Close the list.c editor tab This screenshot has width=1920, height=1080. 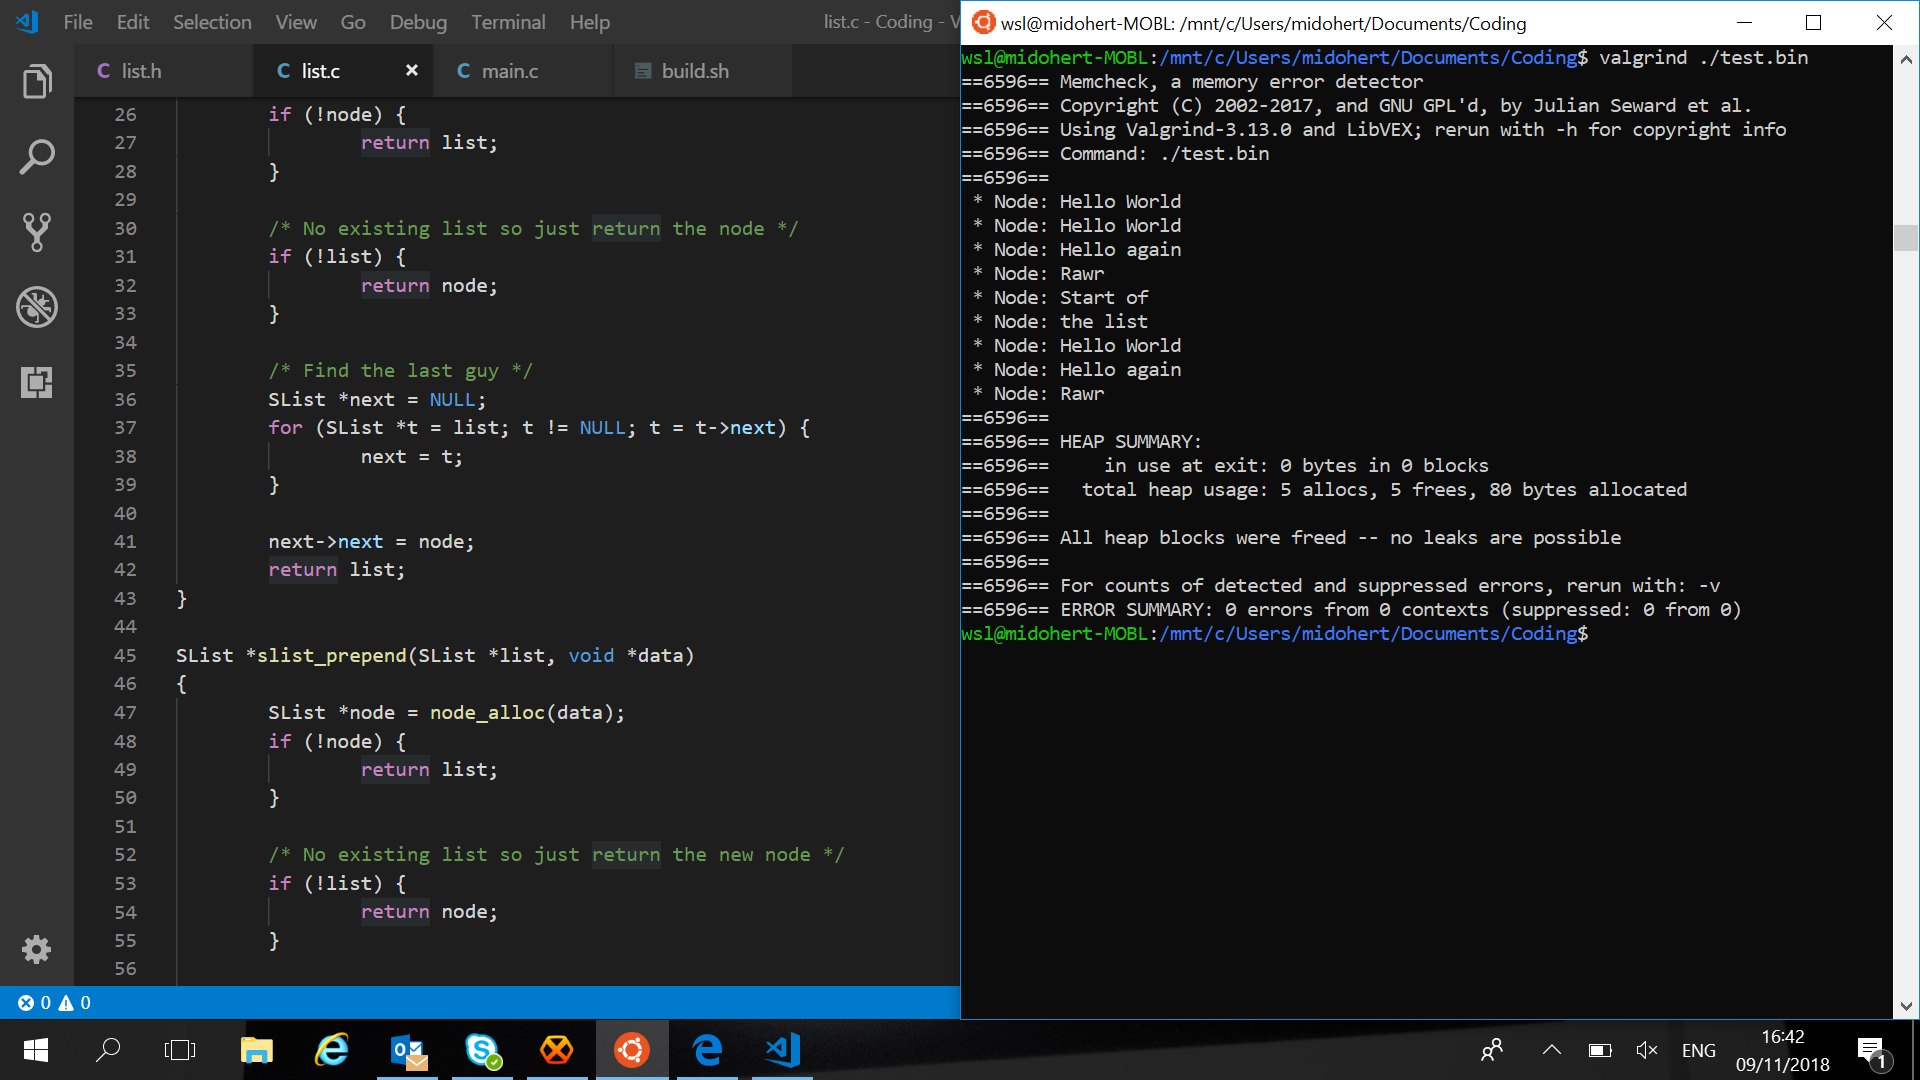(x=411, y=70)
